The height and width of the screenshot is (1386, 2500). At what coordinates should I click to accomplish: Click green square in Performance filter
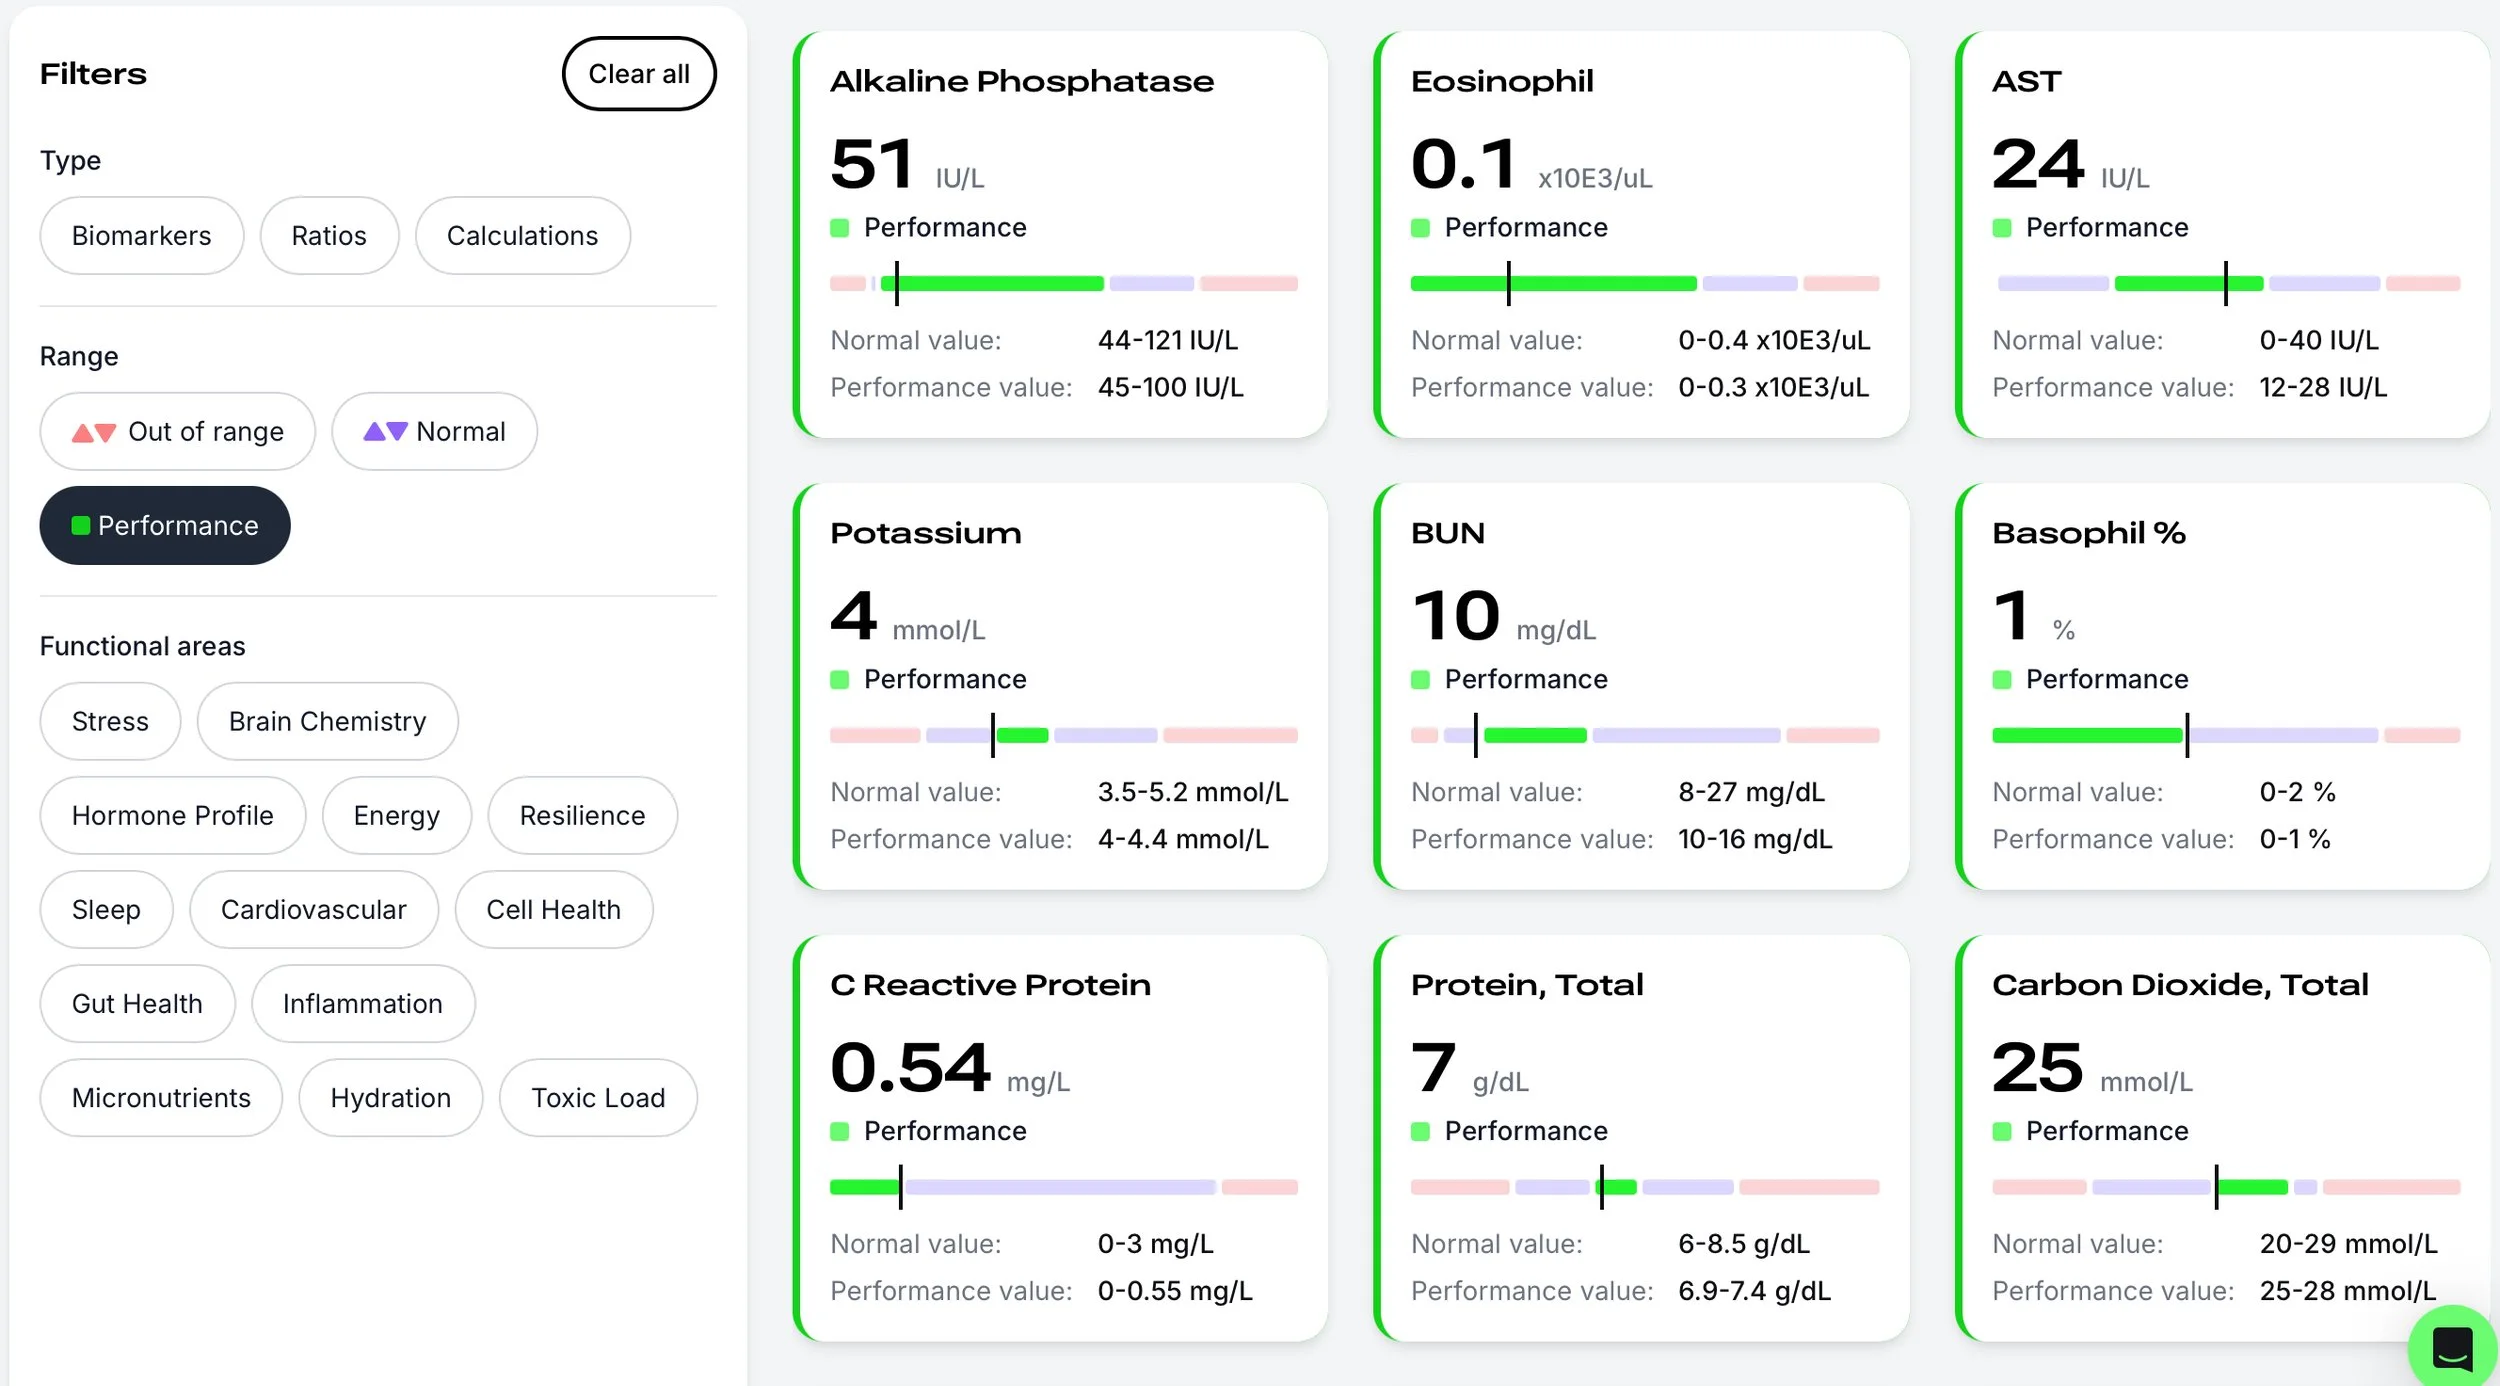pyautogui.click(x=81, y=526)
